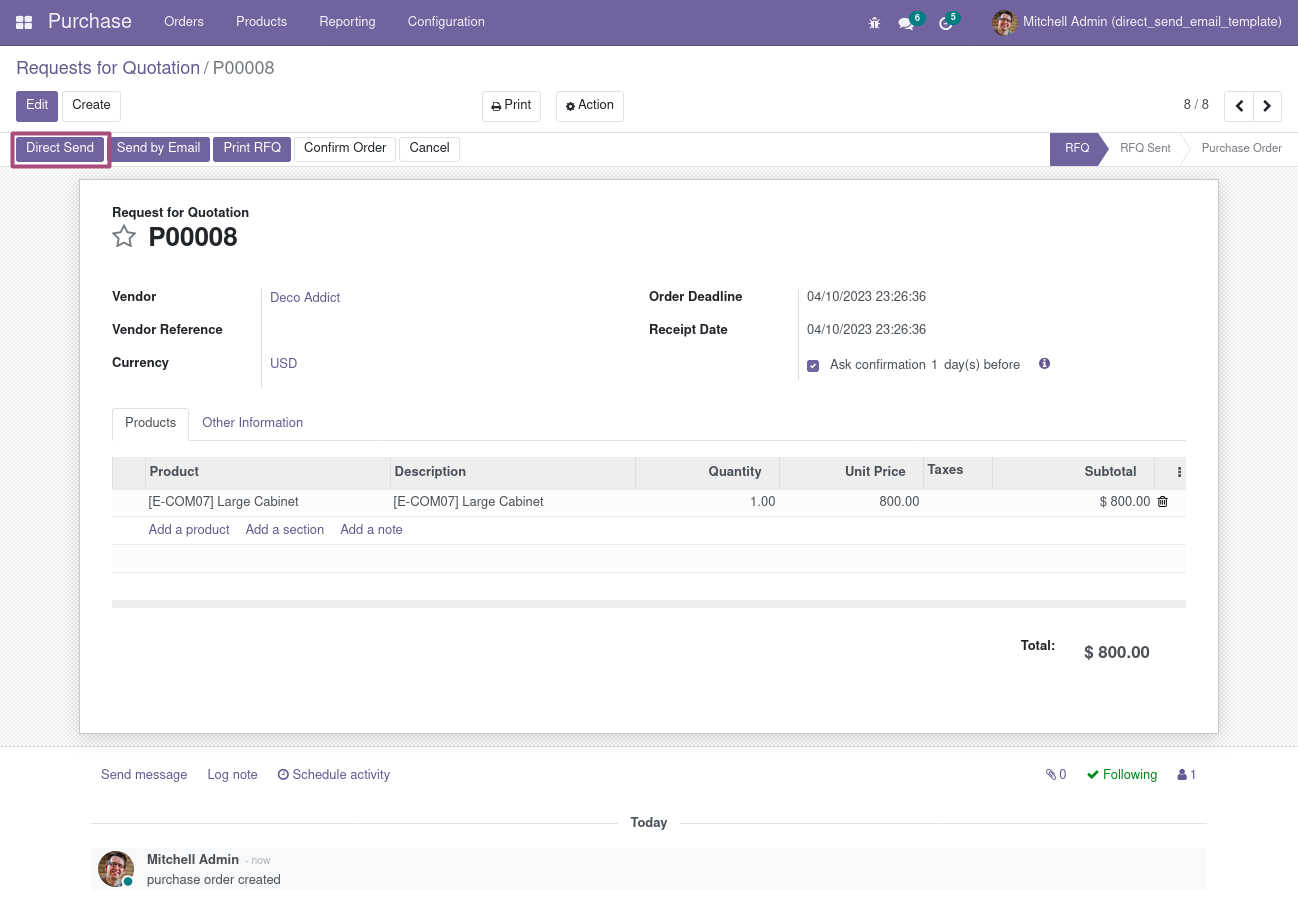1298x916 pixels.
Task: Click the Confirm Order button
Action: (x=345, y=149)
